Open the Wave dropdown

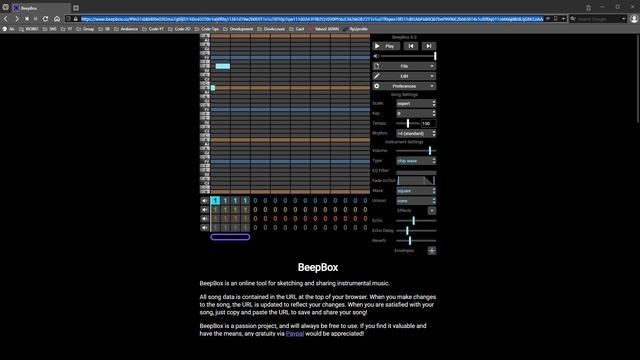click(416, 191)
